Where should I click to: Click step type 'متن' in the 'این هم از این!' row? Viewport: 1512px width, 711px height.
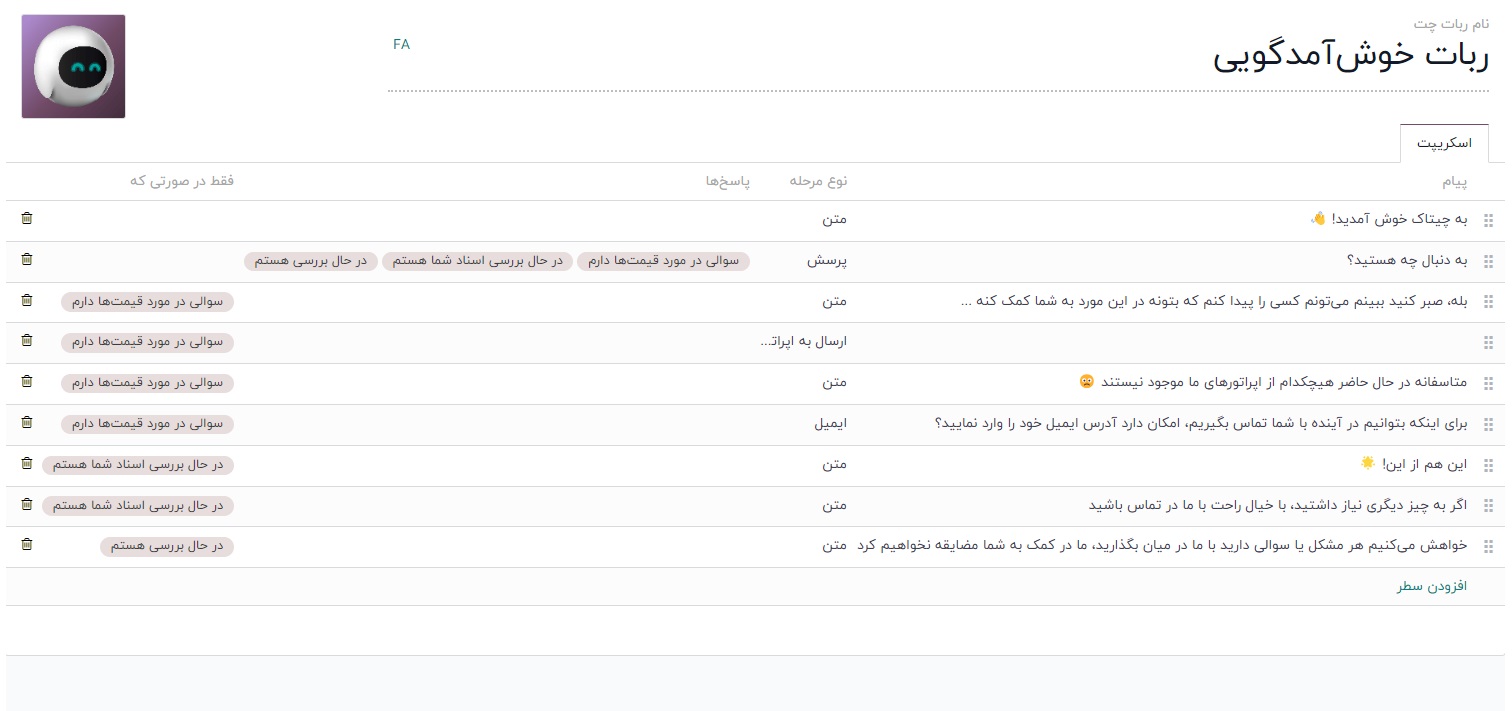835,464
